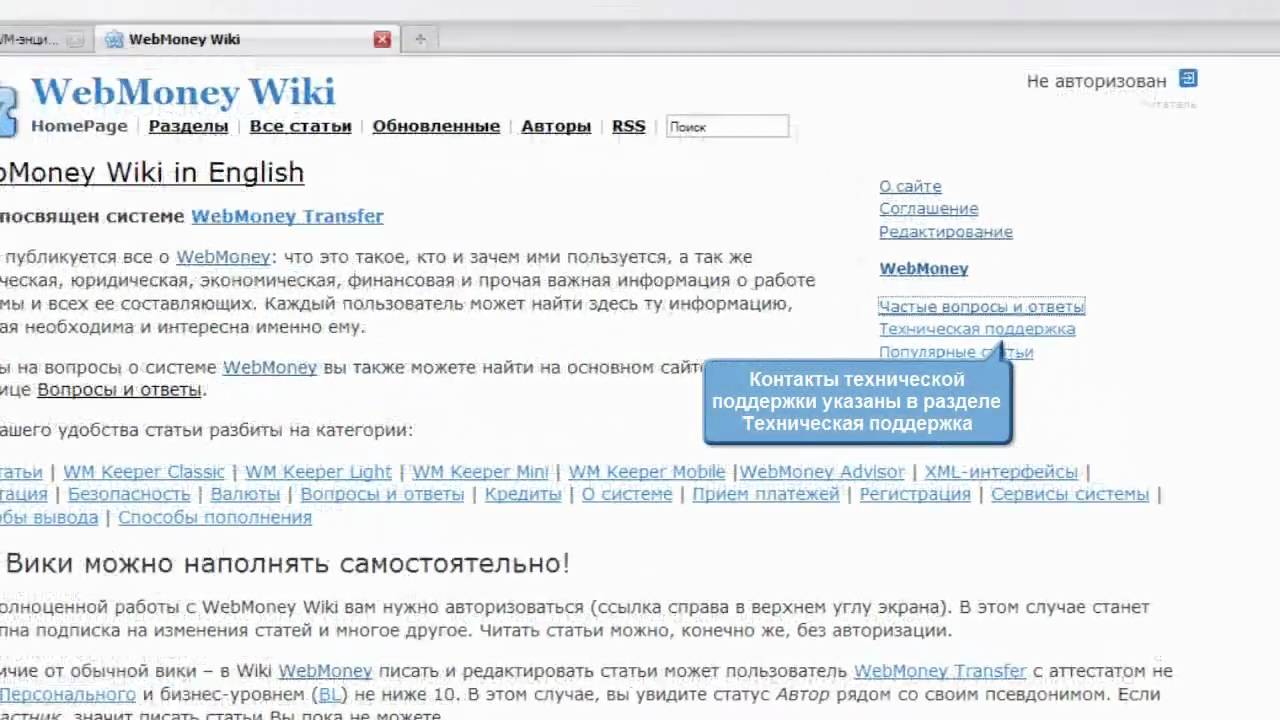Open Авторы in the navigation bar
Image resolution: width=1280 pixels, height=720 pixels.
tap(556, 126)
